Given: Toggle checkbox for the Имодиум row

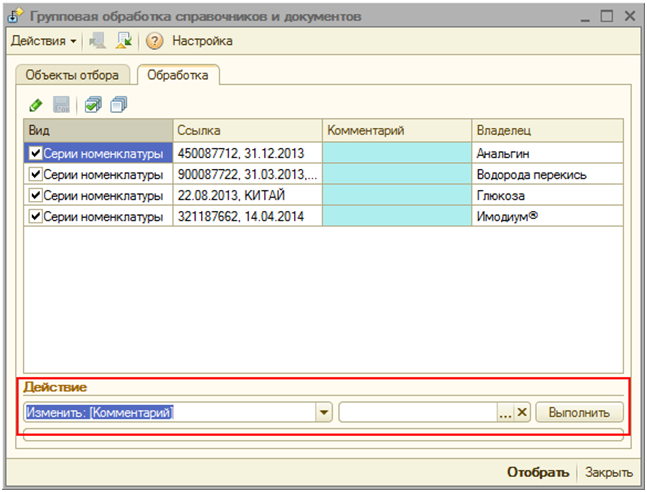Looking at the screenshot, I should click(36, 216).
